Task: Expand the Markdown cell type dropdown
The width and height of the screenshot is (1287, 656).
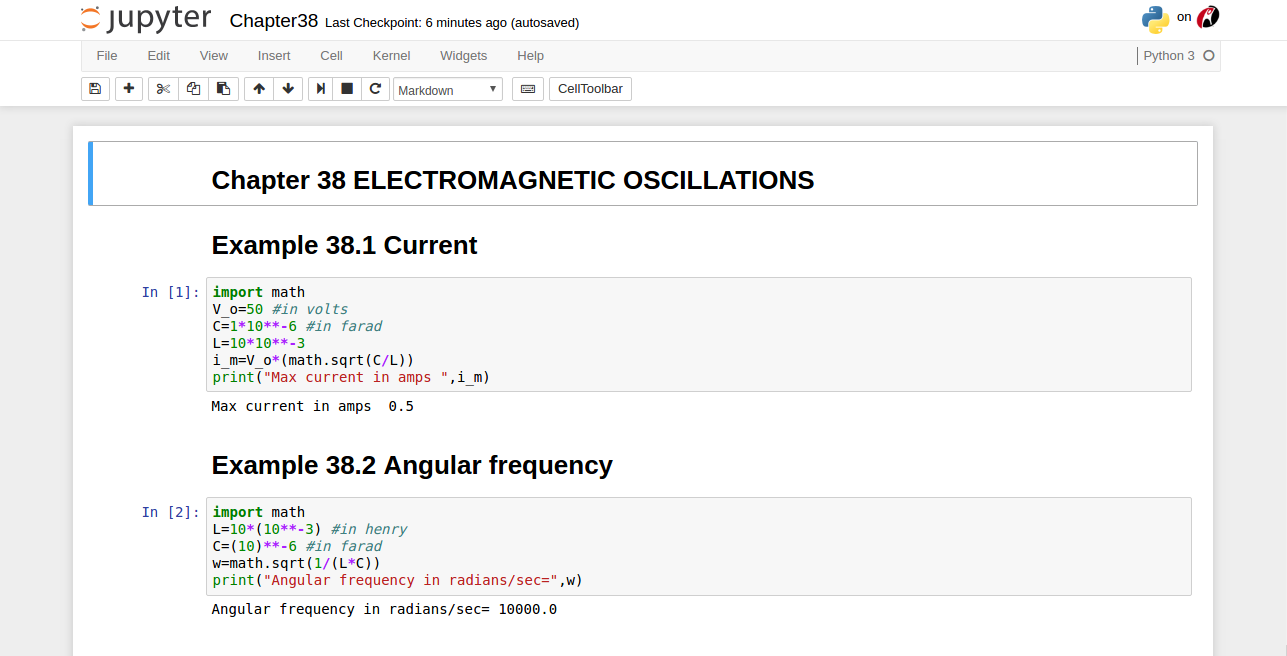Action: click(x=448, y=89)
